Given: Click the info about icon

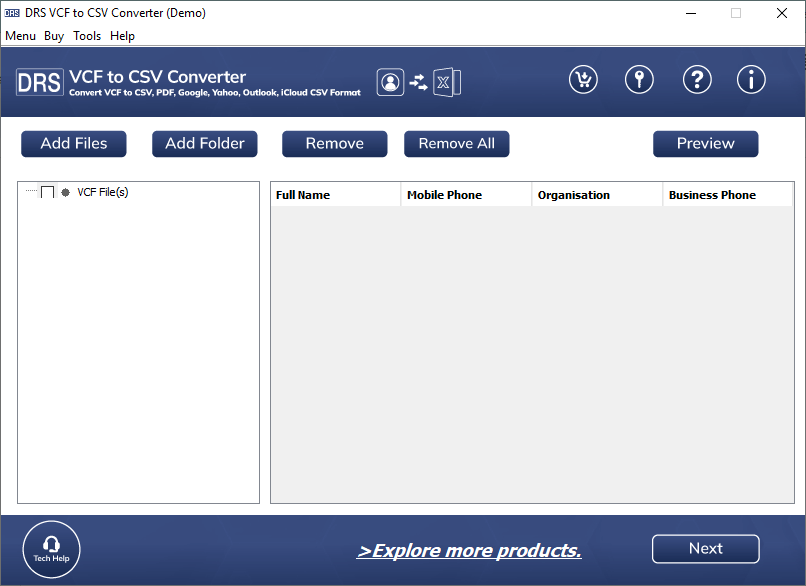Looking at the screenshot, I should point(751,80).
